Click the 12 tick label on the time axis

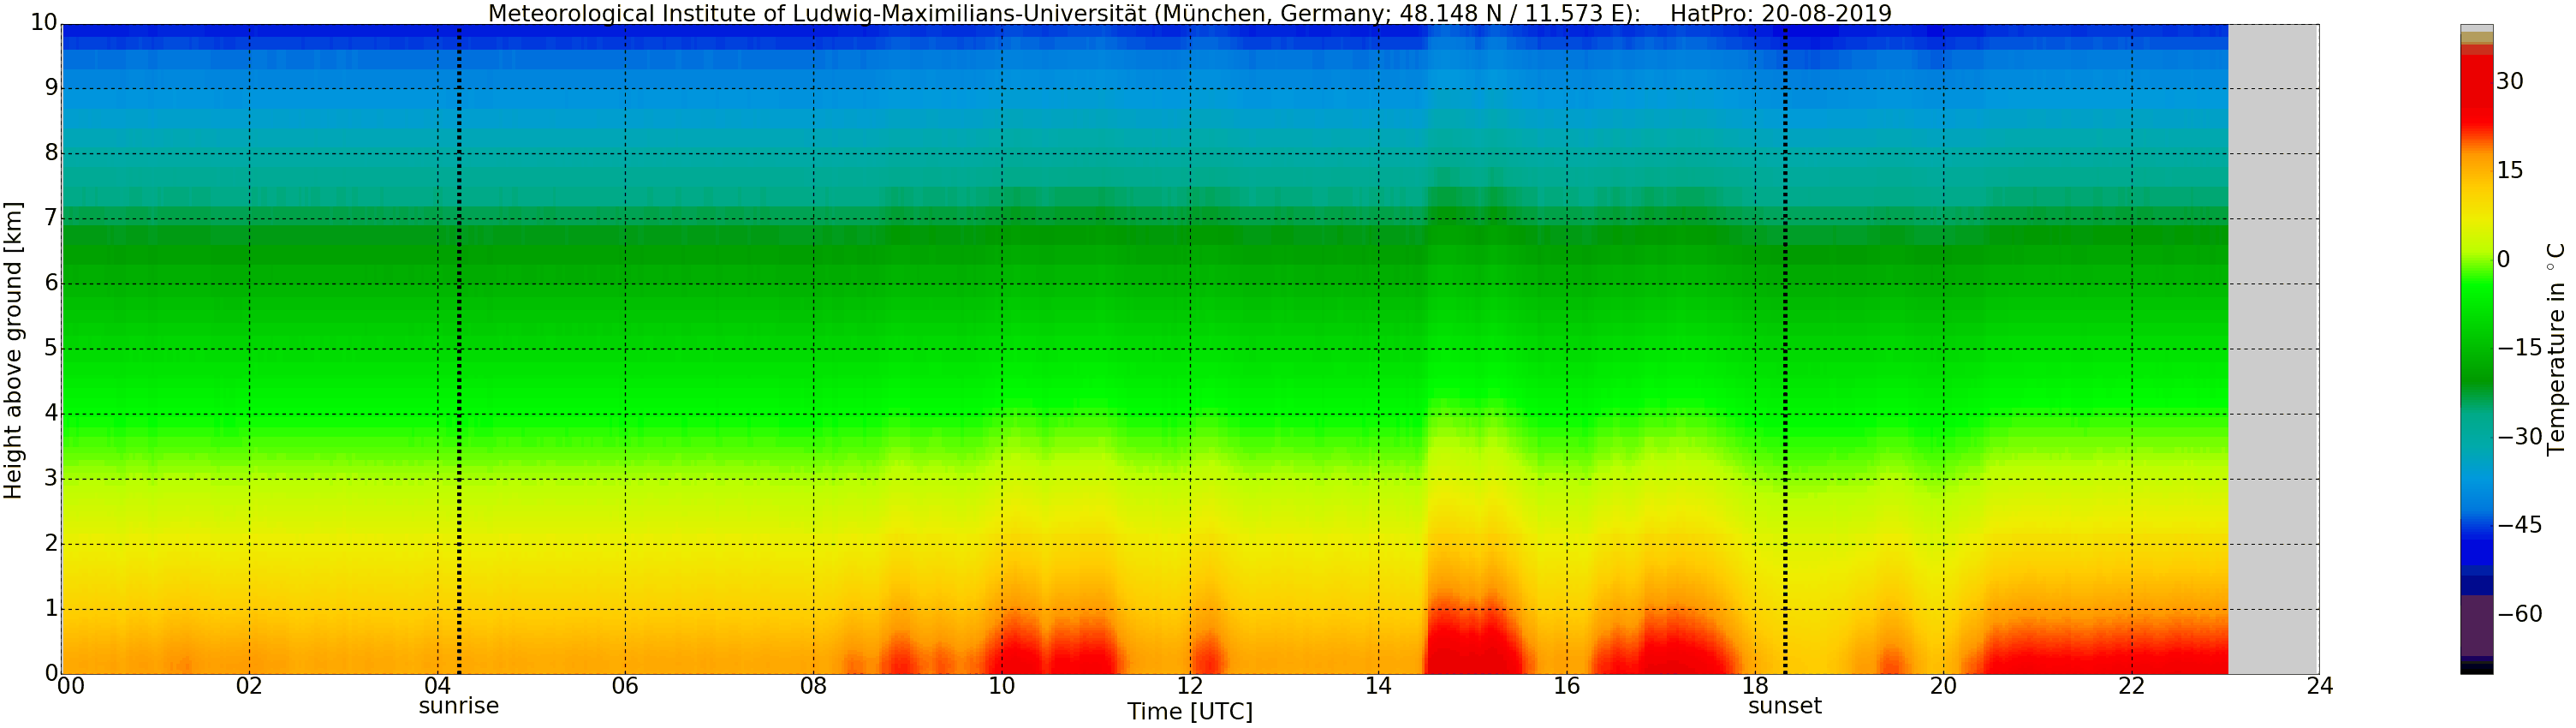[x=1190, y=686]
